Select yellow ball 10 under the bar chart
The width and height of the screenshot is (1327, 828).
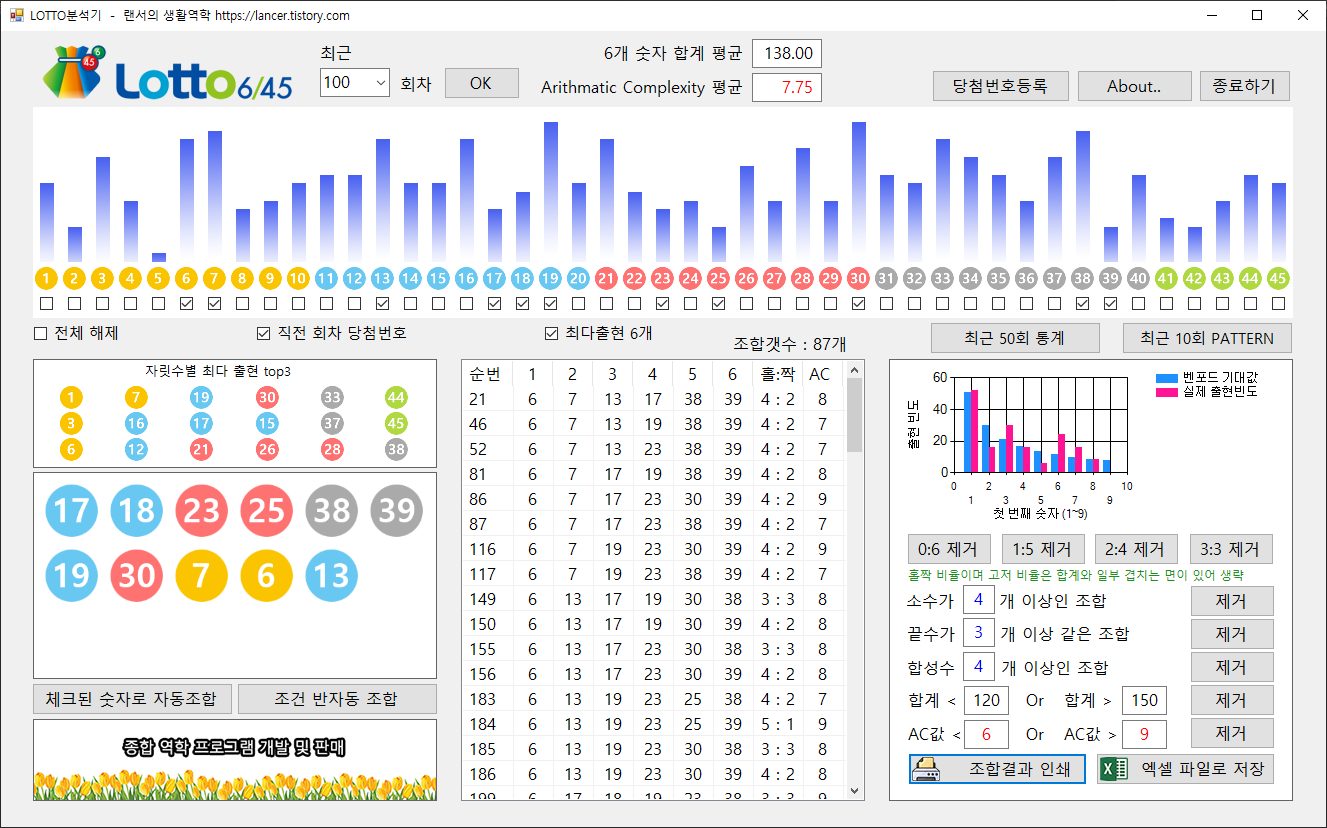coord(298,279)
